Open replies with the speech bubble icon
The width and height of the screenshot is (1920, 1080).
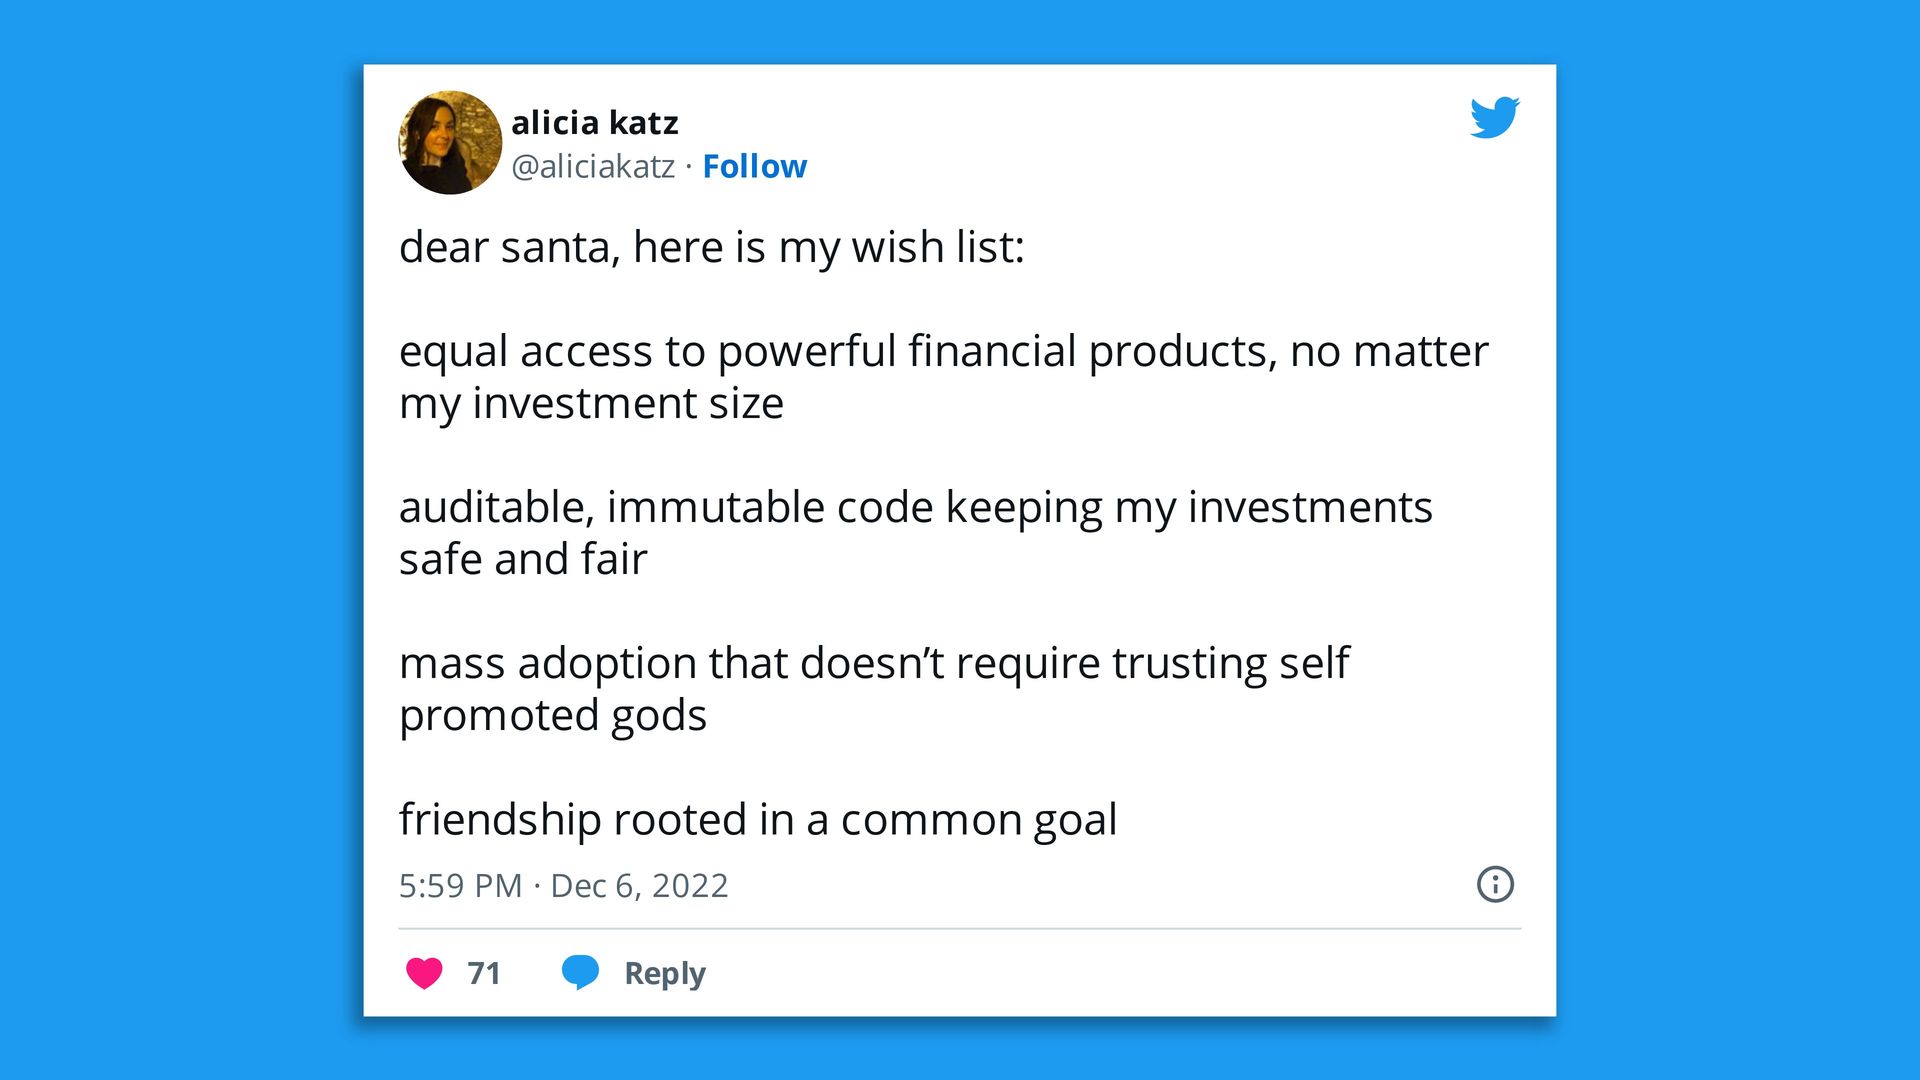click(x=583, y=971)
